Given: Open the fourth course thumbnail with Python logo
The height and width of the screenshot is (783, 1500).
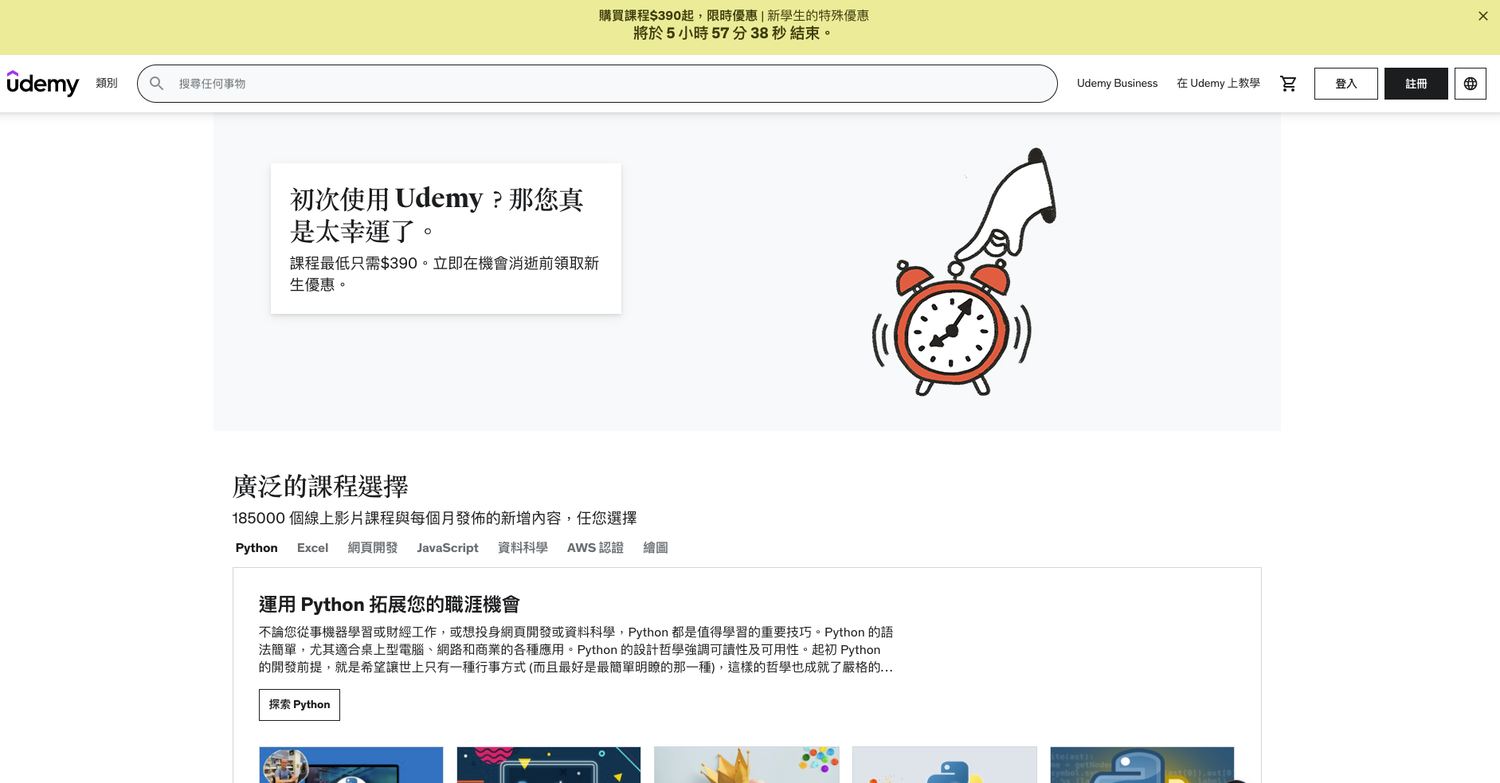Looking at the screenshot, I should 945,765.
